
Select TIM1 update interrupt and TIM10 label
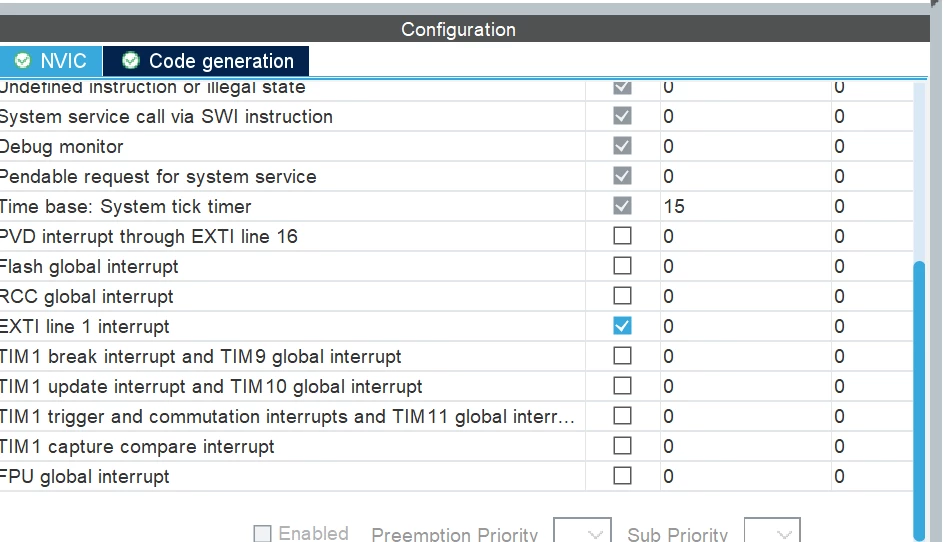point(211,386)
